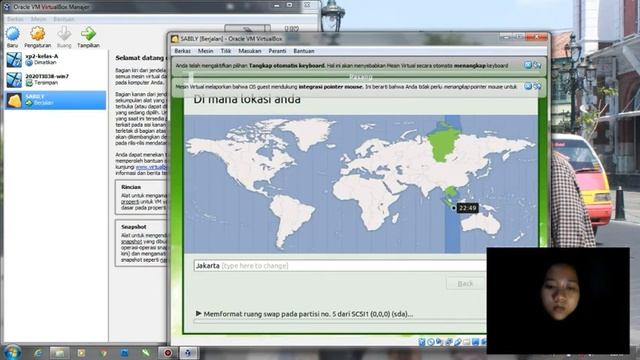Click the optical disk status icon
Image resolution: width=640 pixels, height=360 pixels.
431,342
